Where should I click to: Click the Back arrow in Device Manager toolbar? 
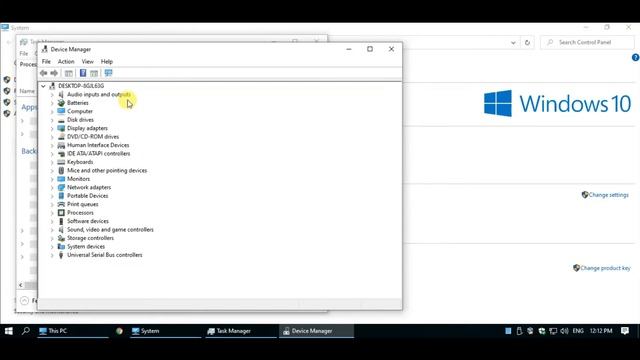44,73
